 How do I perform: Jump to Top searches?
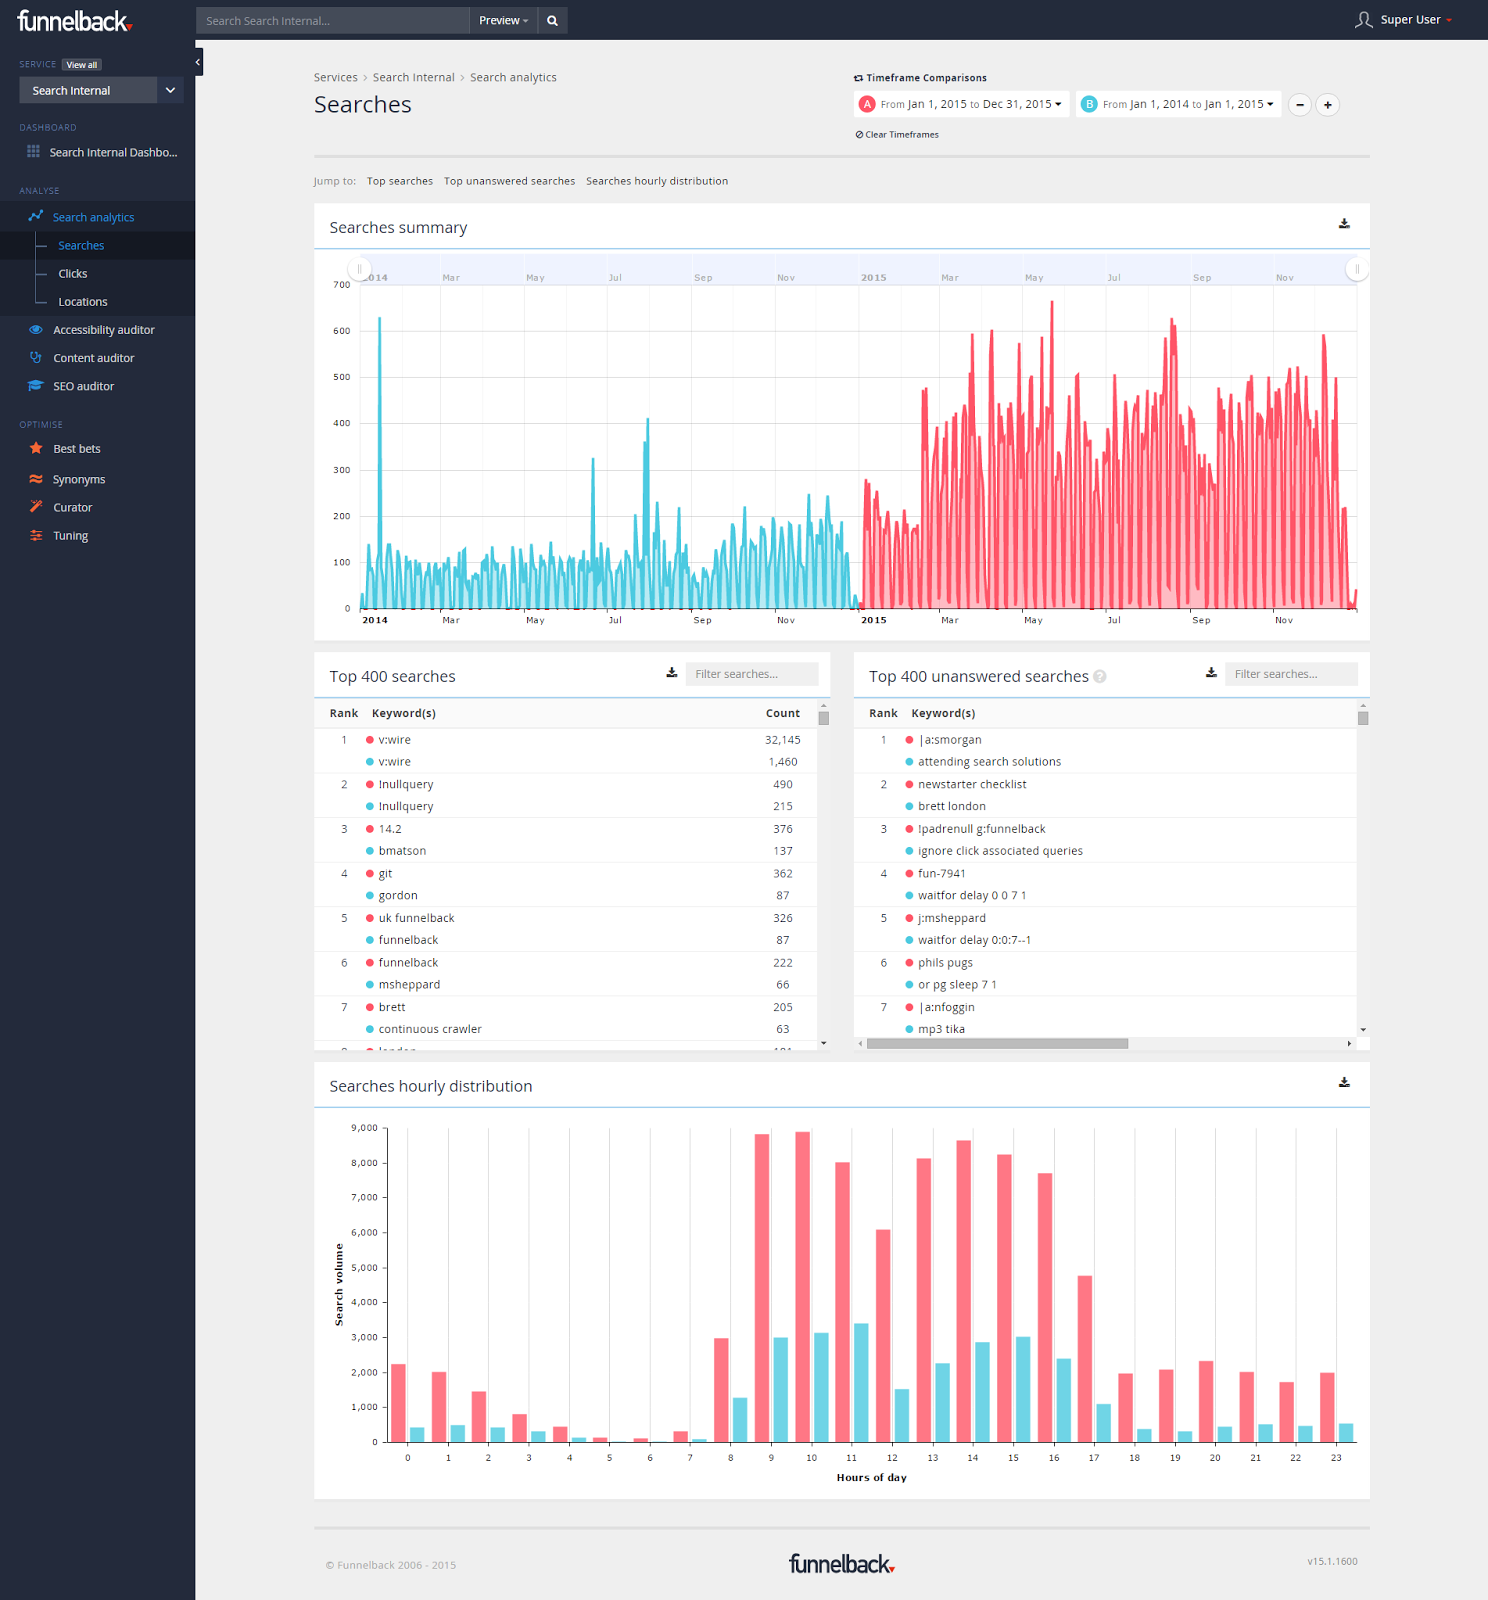400,181
